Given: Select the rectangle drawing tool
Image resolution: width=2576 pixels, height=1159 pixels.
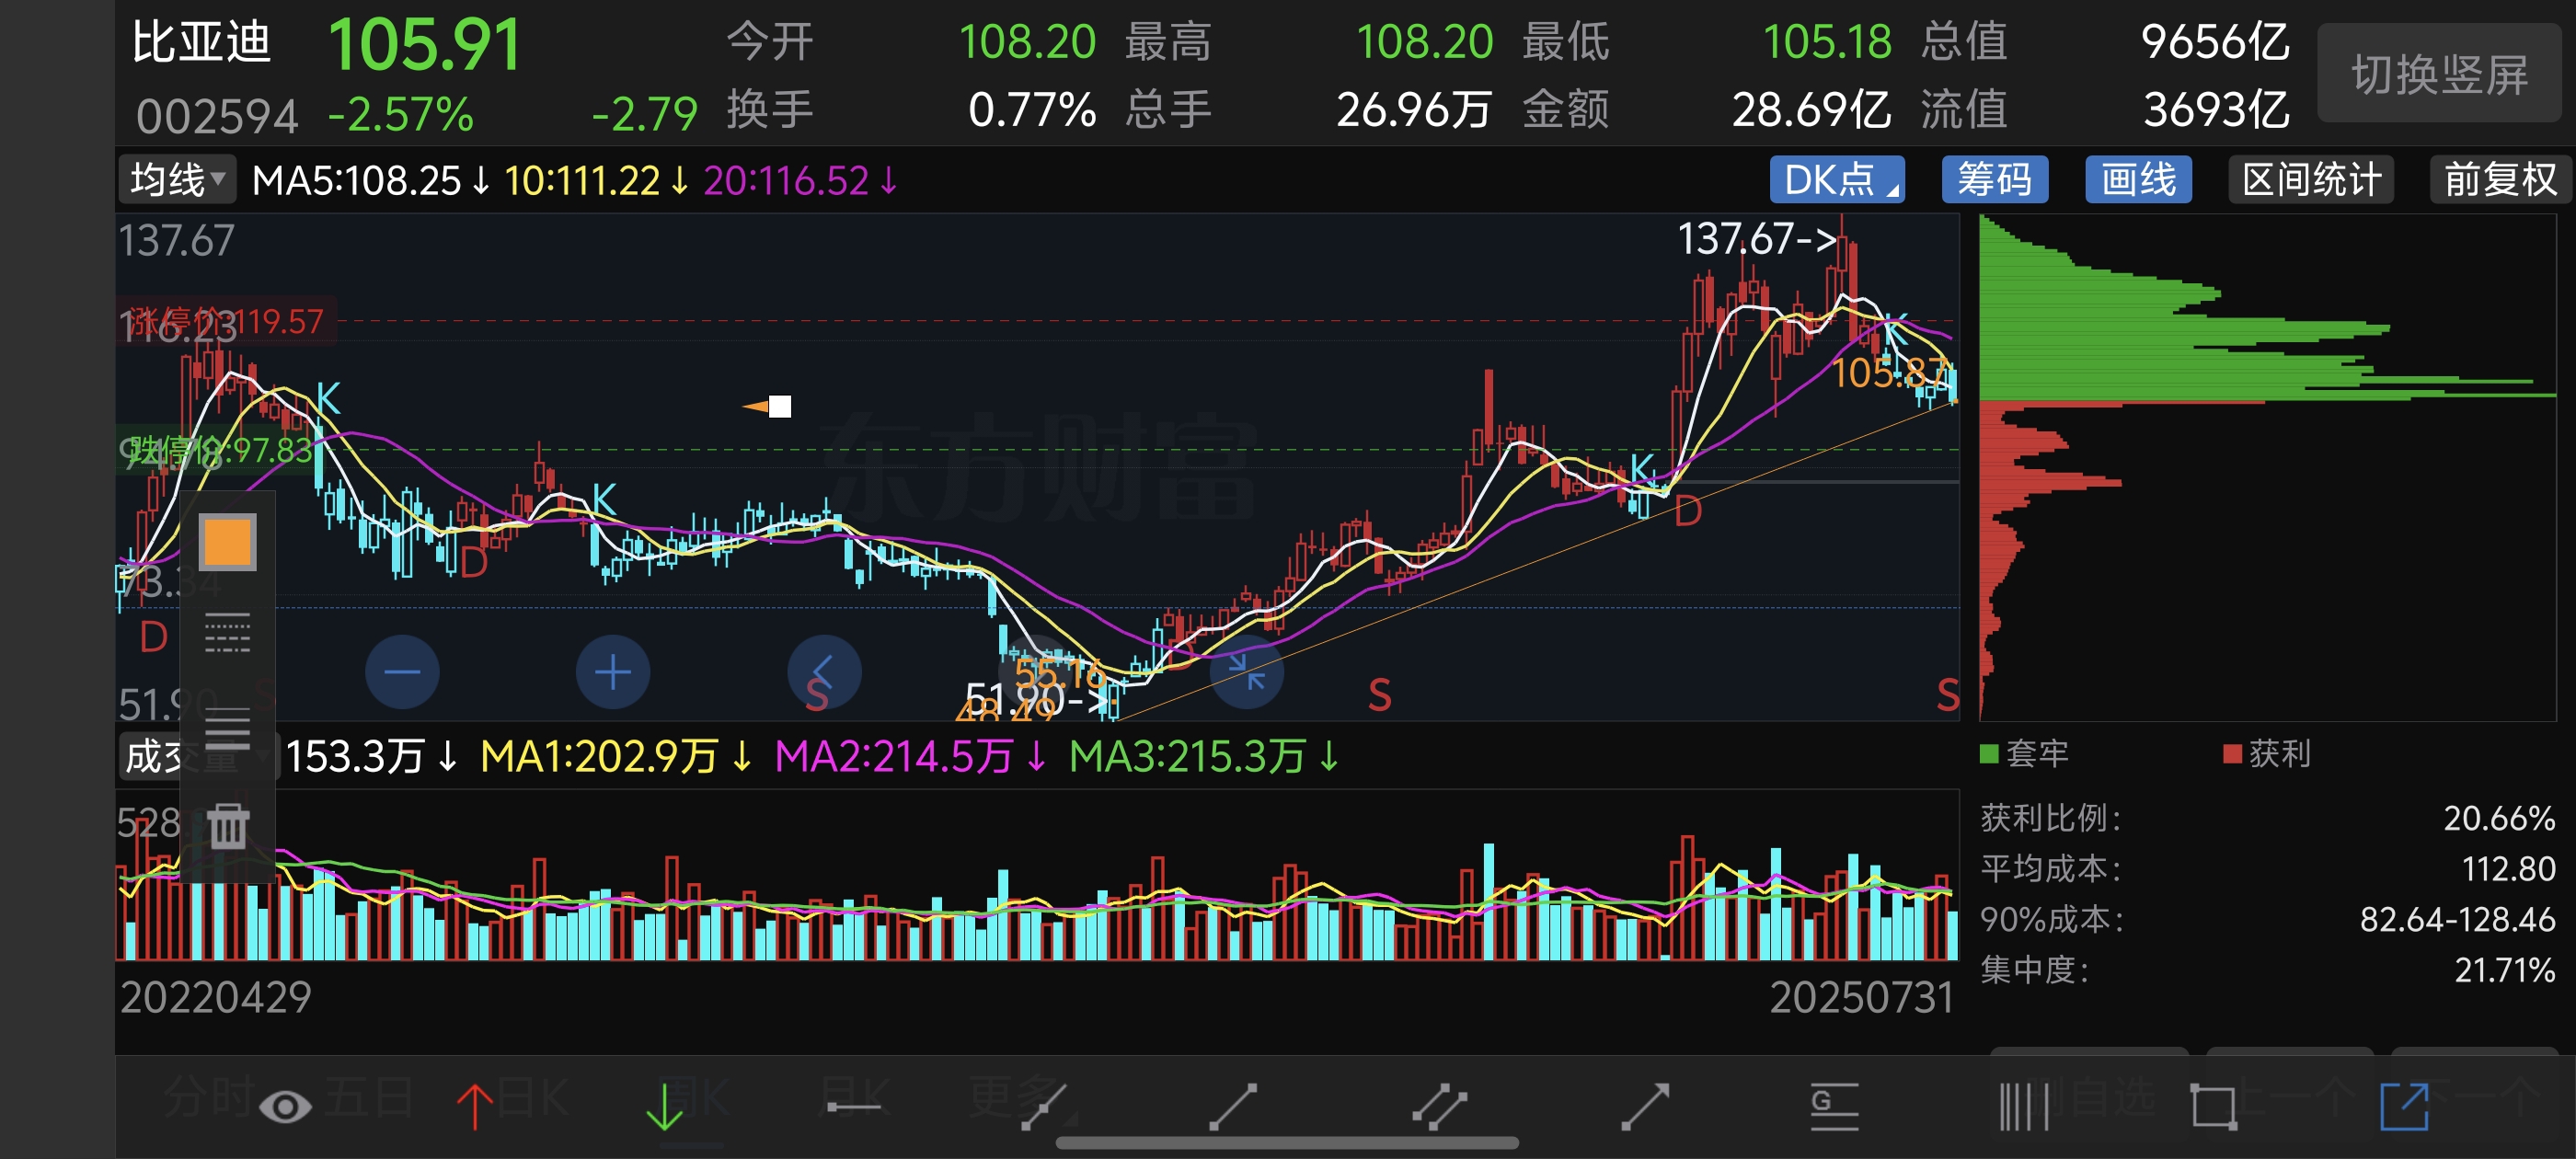Looking at the screenshot, I should point(2213,1107).
